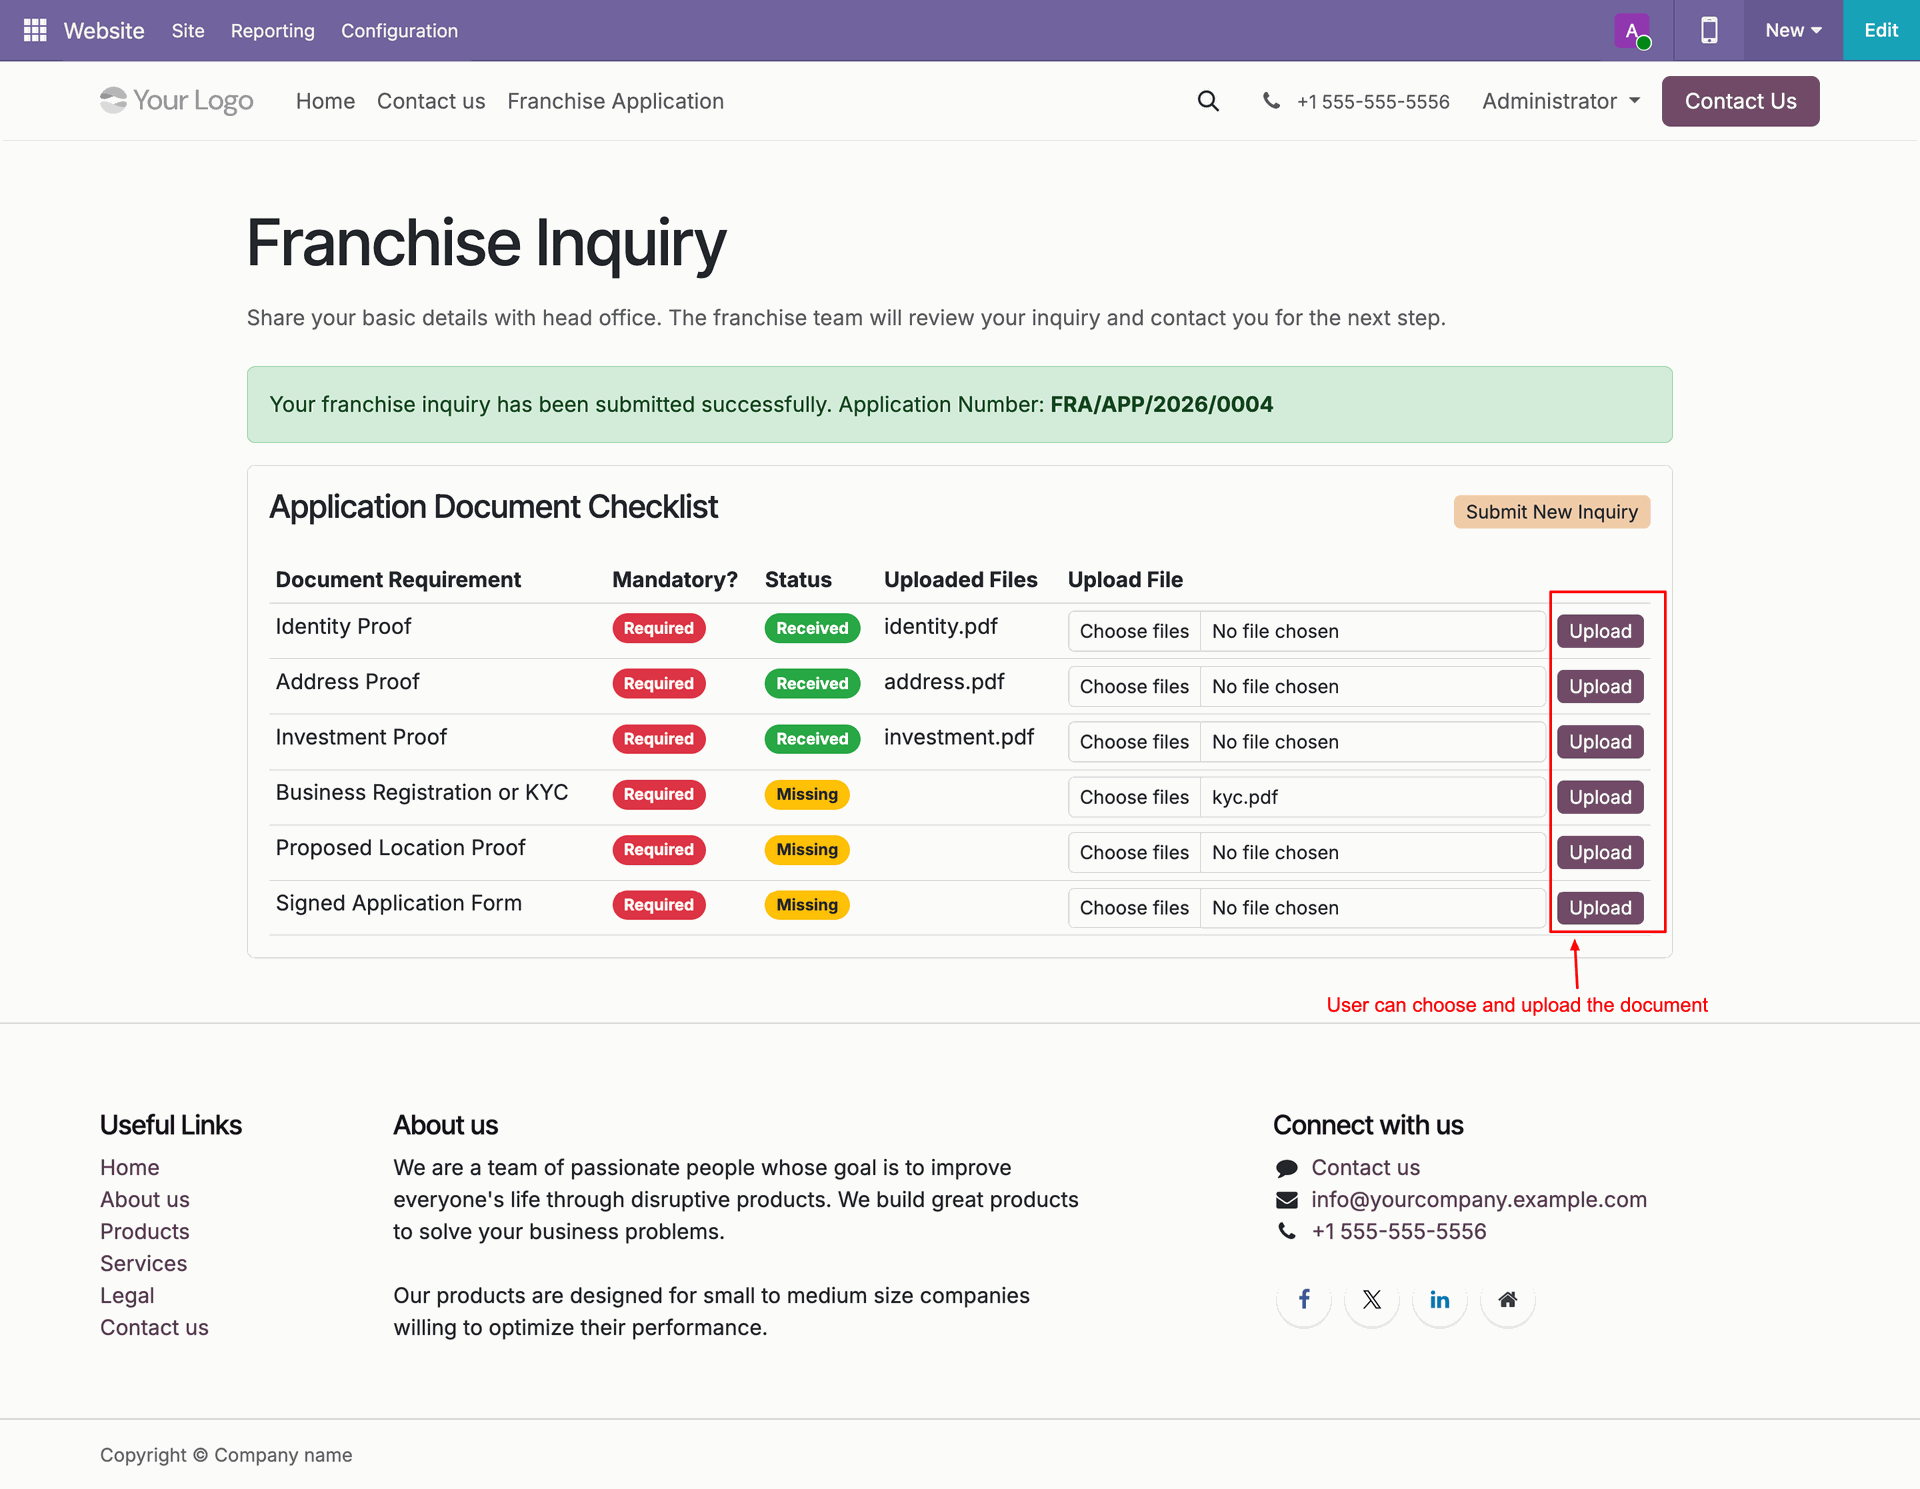Viewport: 1920px width, 1489px height.
Task: Choose files for Business Registration or KYC
Action: coord(1134,797)
